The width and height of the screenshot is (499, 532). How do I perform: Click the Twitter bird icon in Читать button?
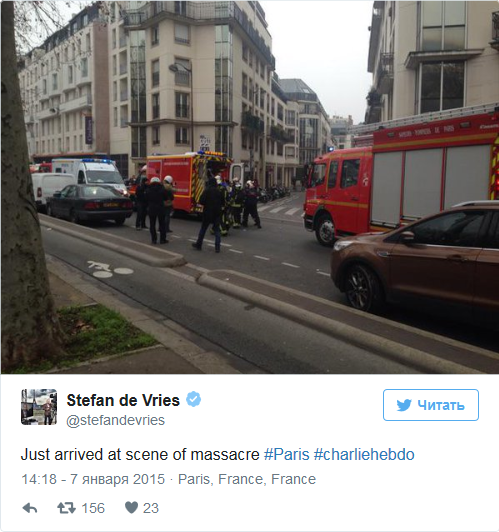coord(404,405)
